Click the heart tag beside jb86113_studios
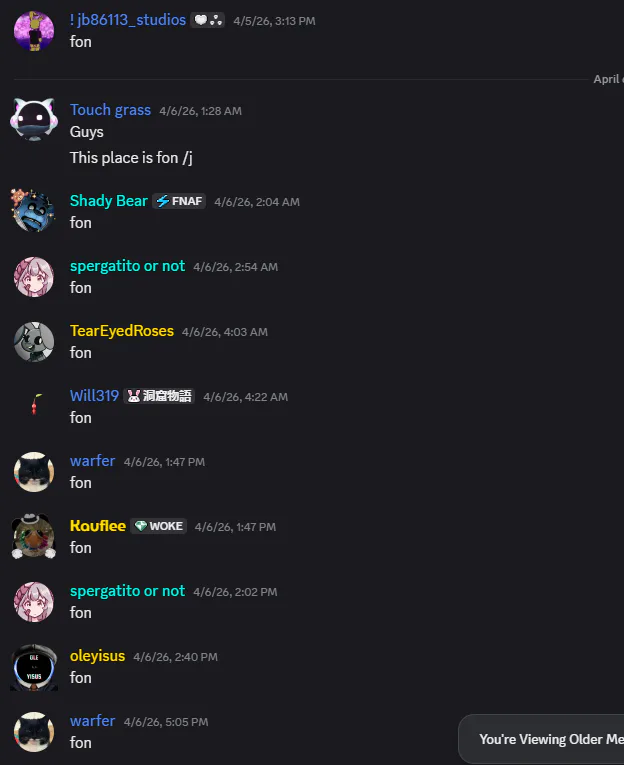This screenshot has width=624, height=765. (x=207, y=20)
